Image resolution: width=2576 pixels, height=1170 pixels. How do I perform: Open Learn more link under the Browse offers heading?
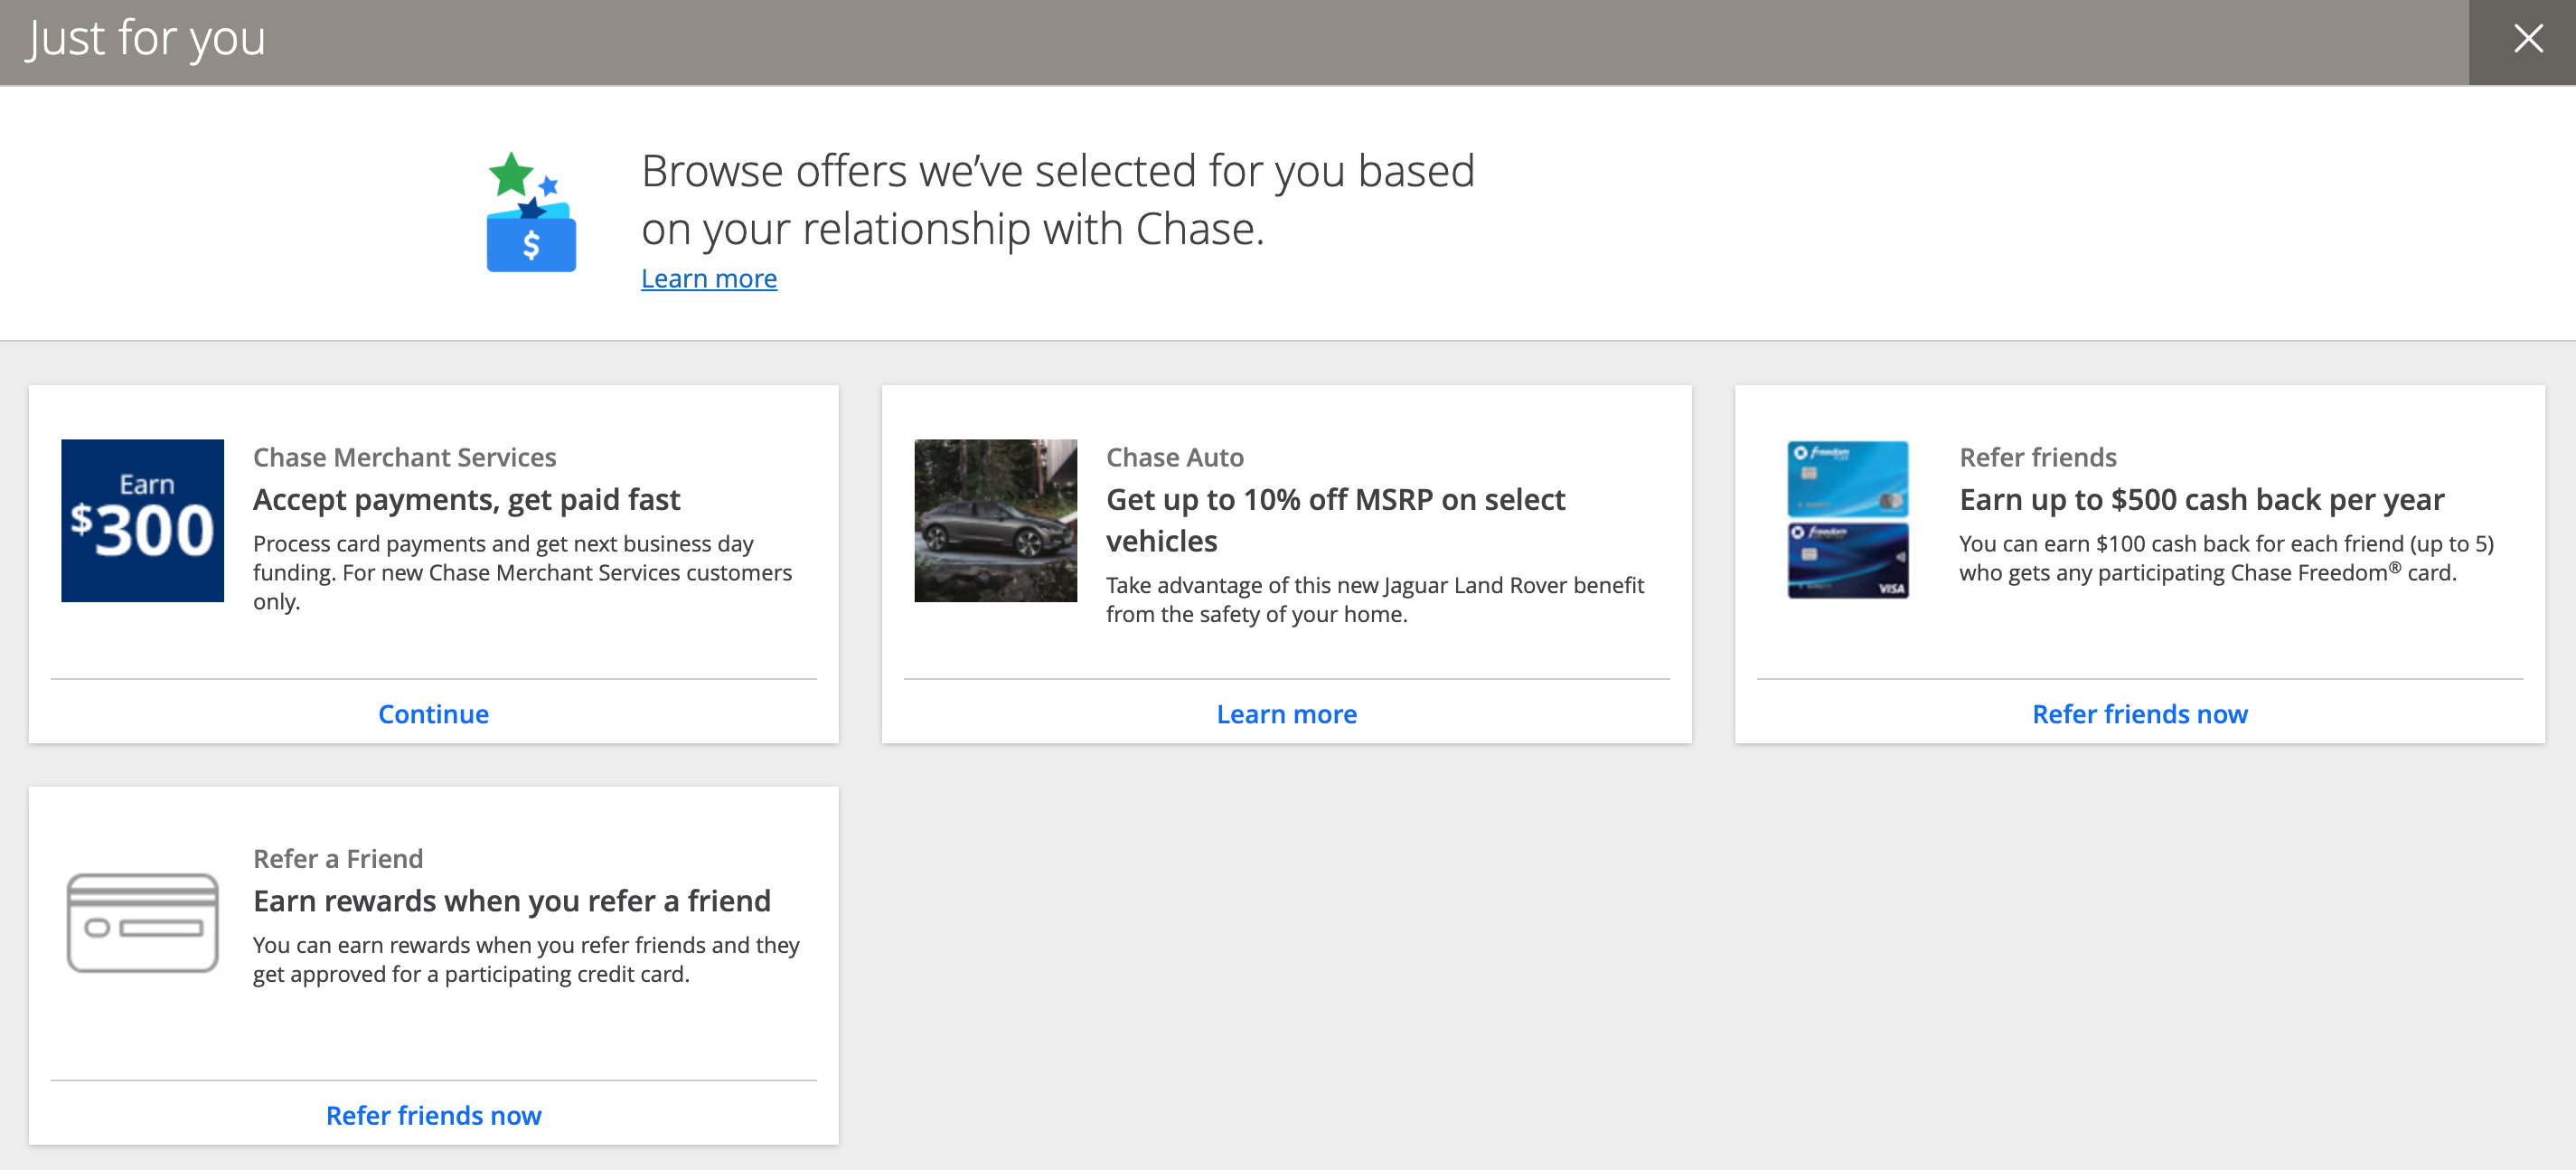click(x=708, y=279)
